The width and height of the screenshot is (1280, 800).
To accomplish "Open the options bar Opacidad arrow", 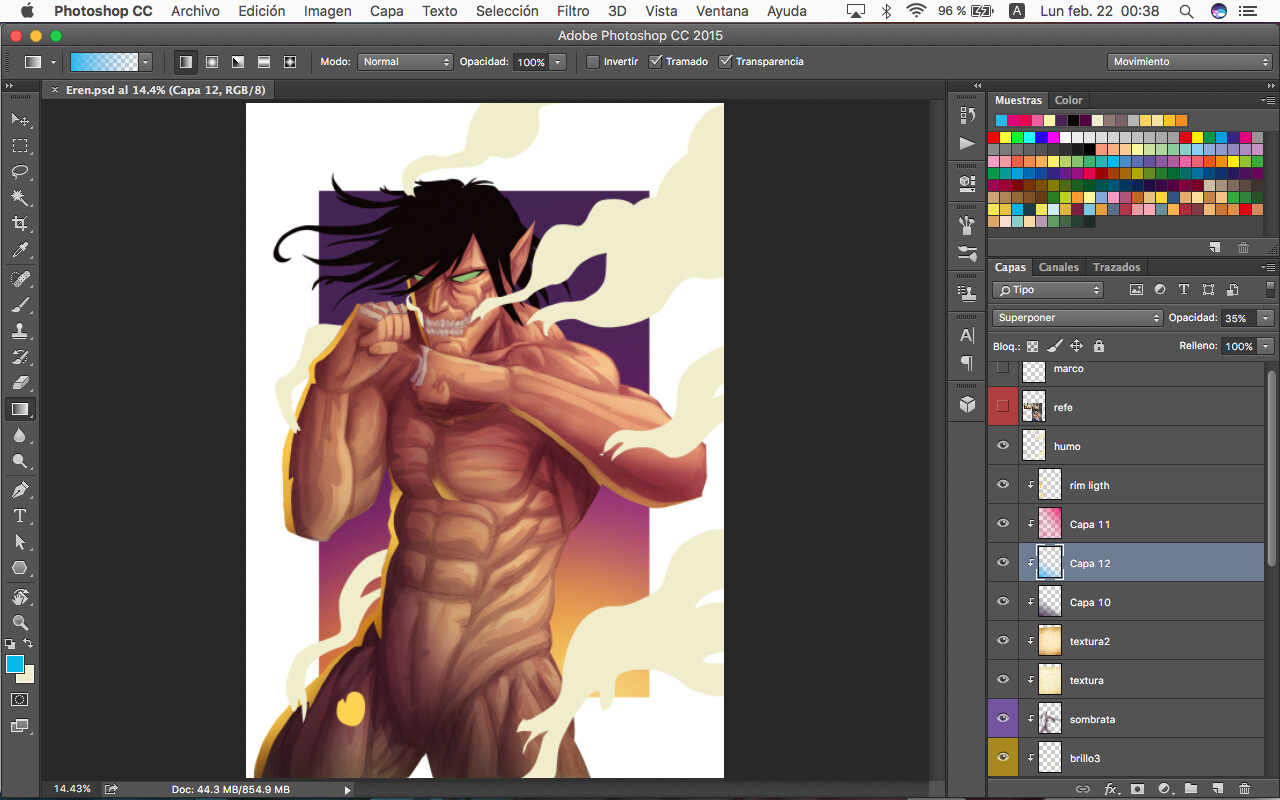I will click(x=558, y=61).
